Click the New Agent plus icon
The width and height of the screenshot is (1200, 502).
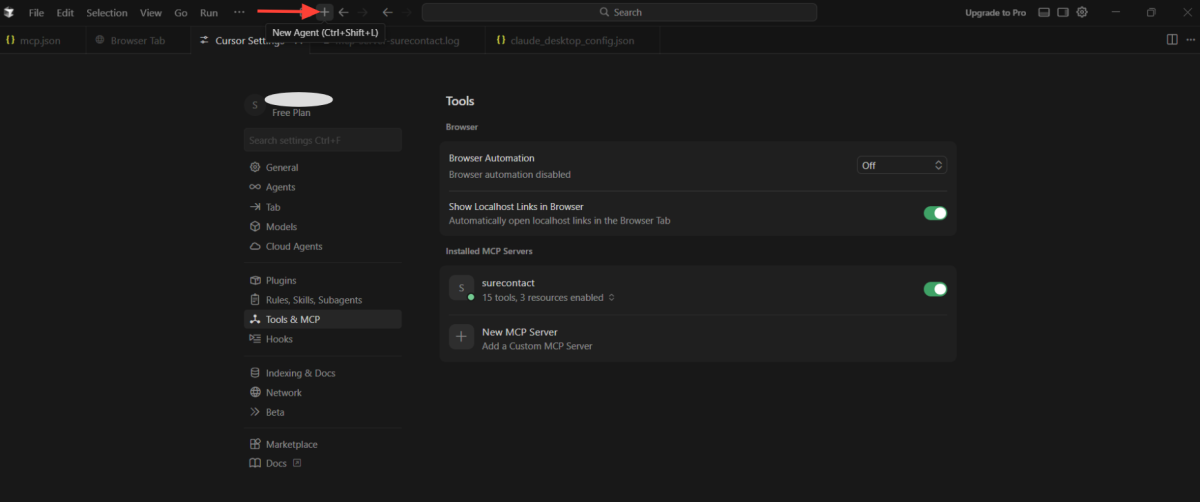324,12
